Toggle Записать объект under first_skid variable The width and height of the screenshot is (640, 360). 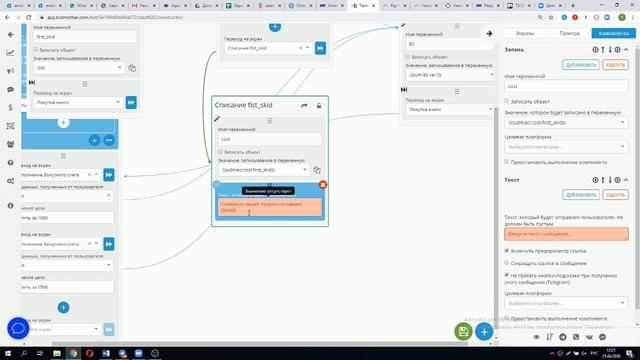(36, 49)
